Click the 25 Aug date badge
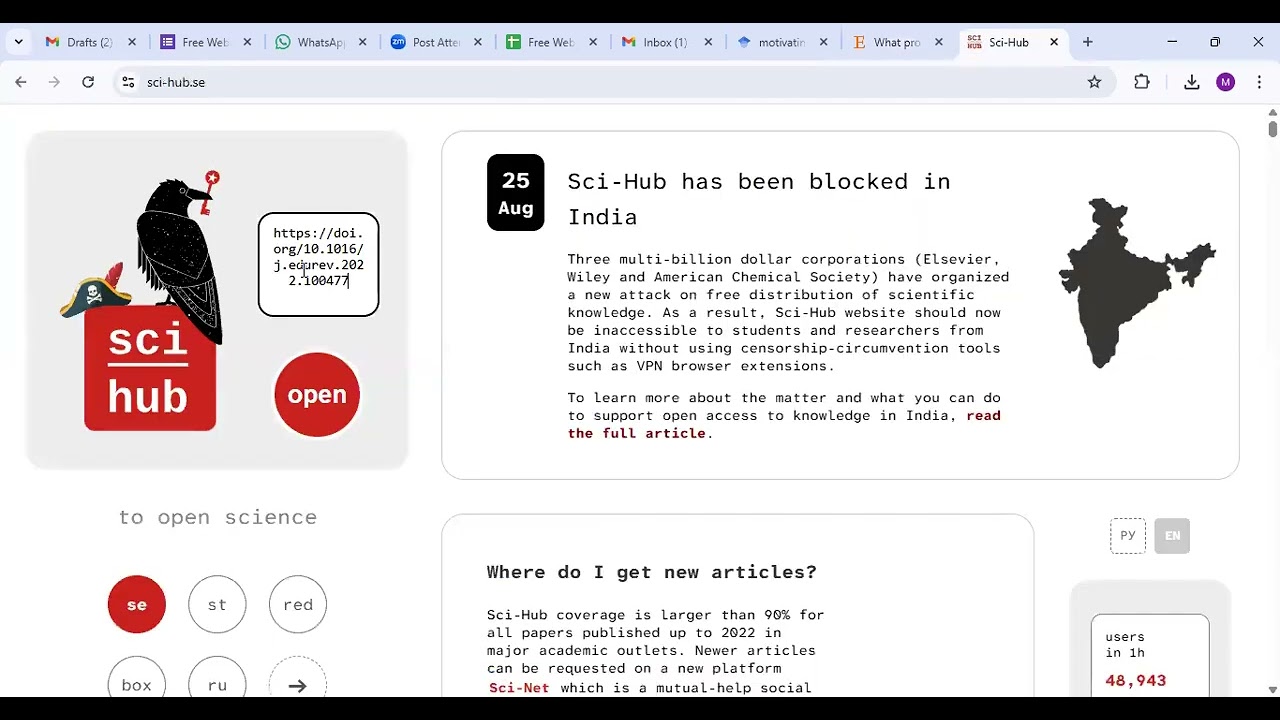The width and height of the screenshot is (1280, 720). click(516, 193)
